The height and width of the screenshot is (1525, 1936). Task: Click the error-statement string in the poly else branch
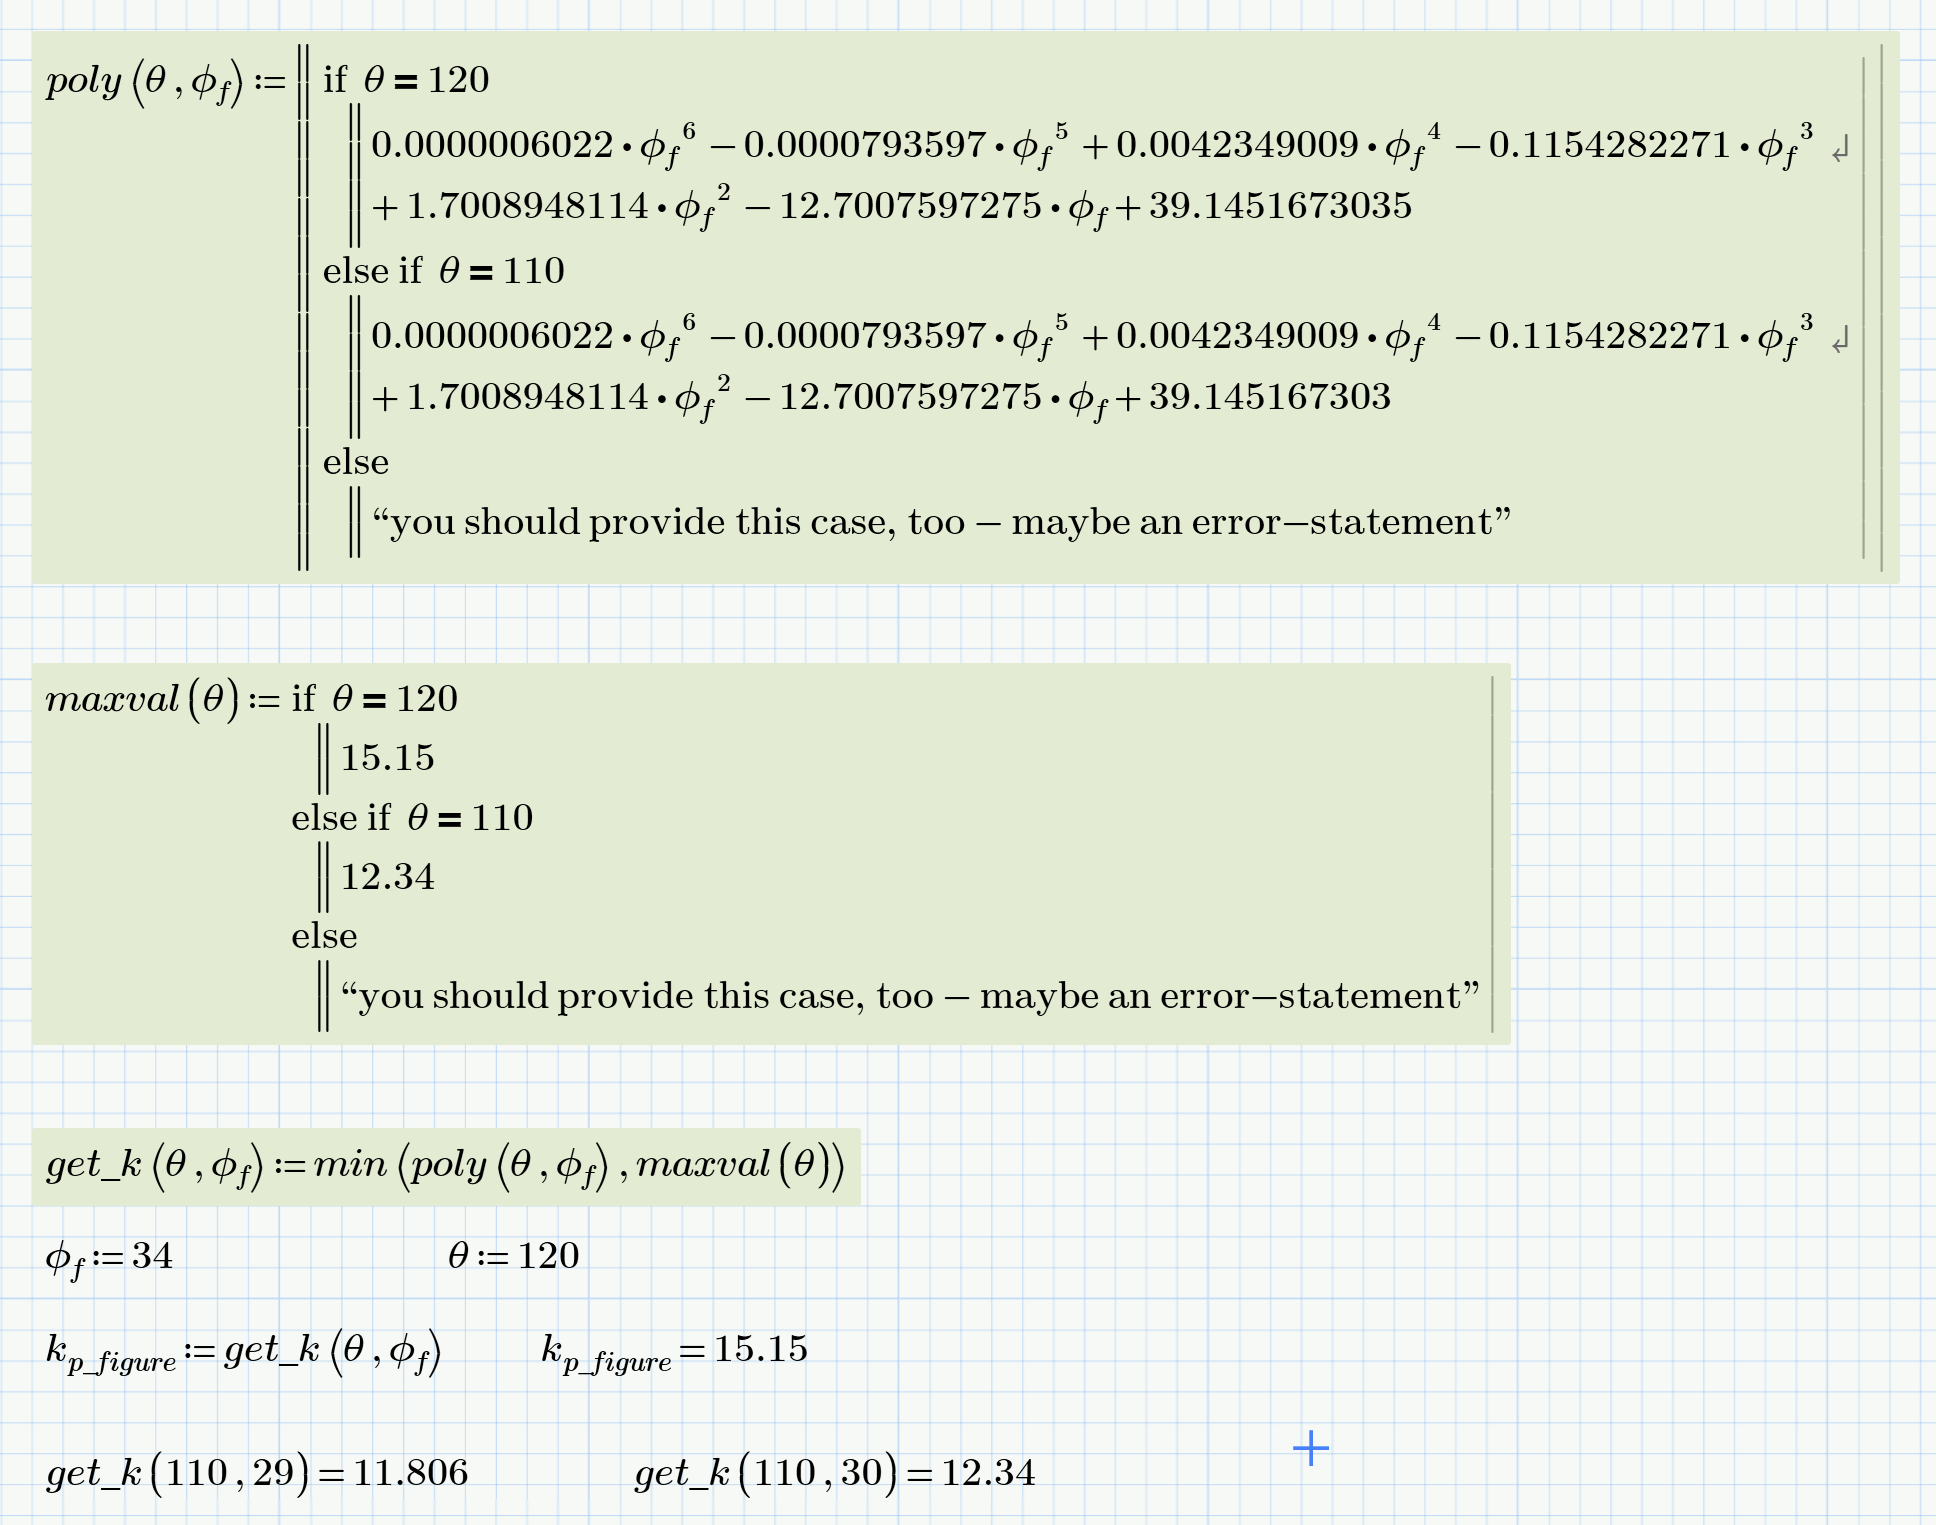pyautogui.click(x=940, y=522)
